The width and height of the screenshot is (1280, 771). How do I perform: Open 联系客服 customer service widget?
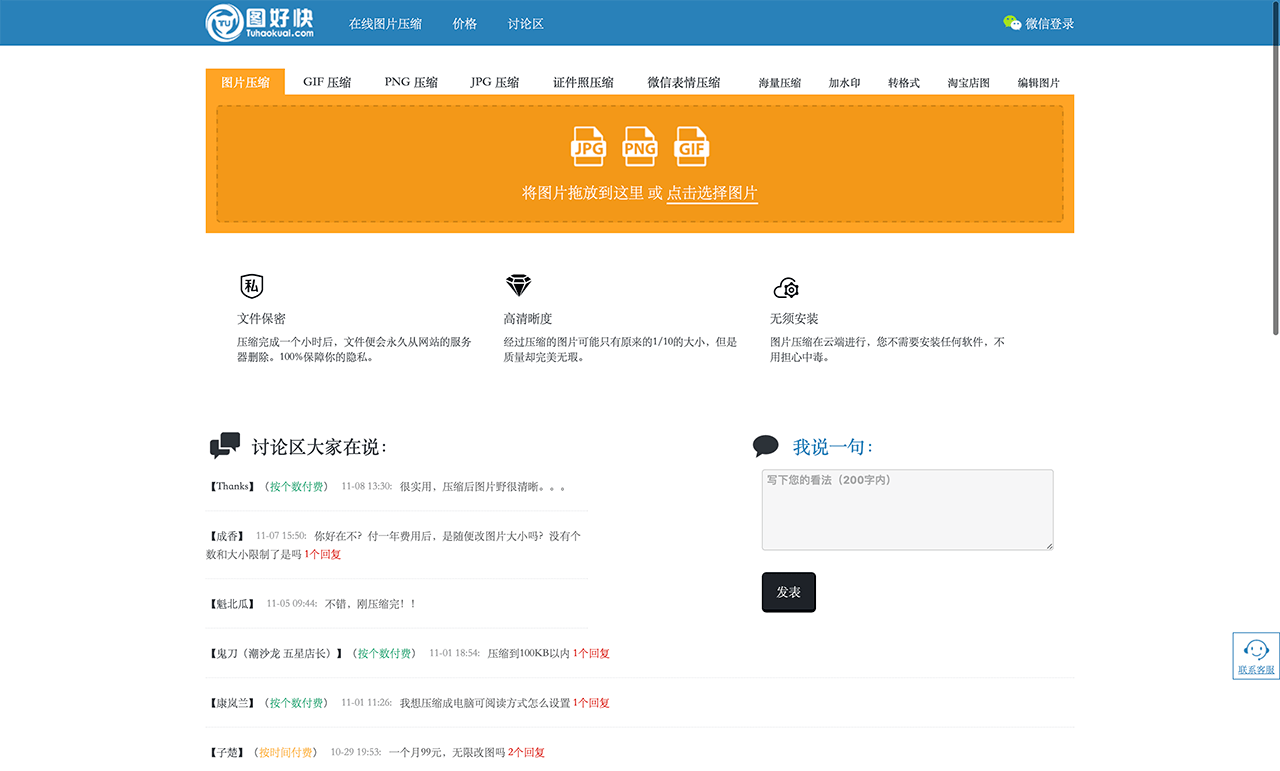tap(1256, 656)
